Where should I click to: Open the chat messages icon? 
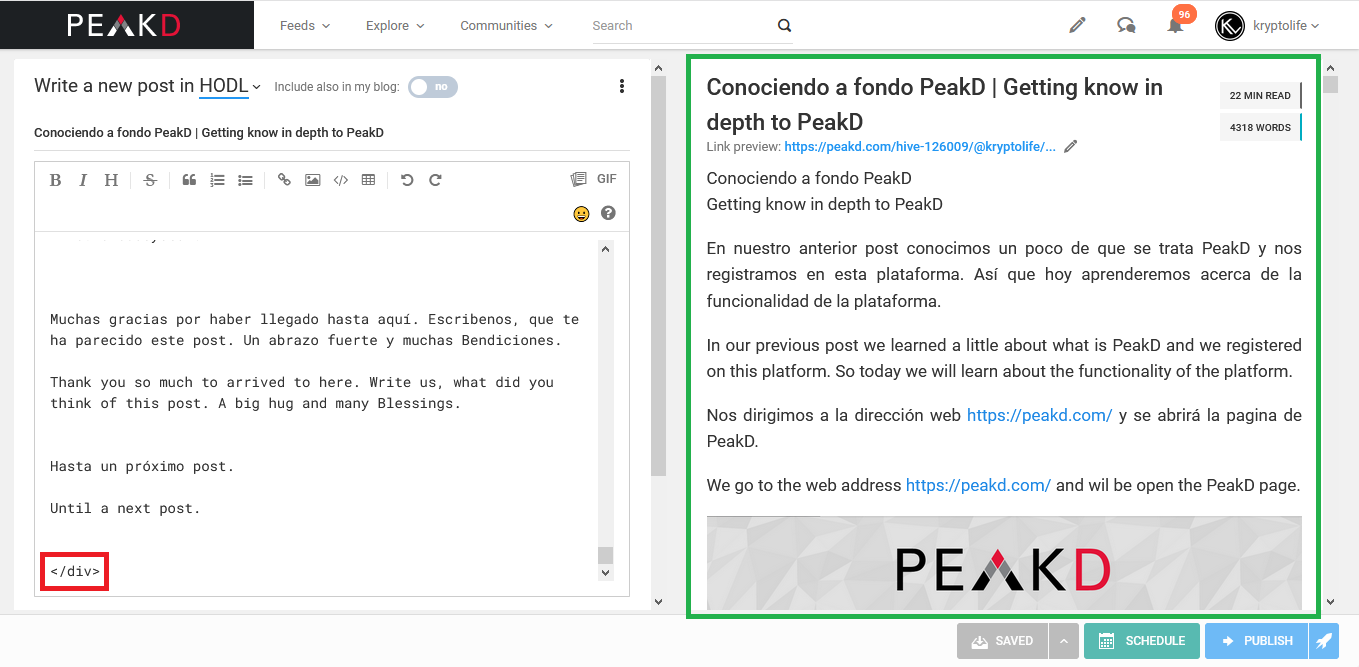1126,25
